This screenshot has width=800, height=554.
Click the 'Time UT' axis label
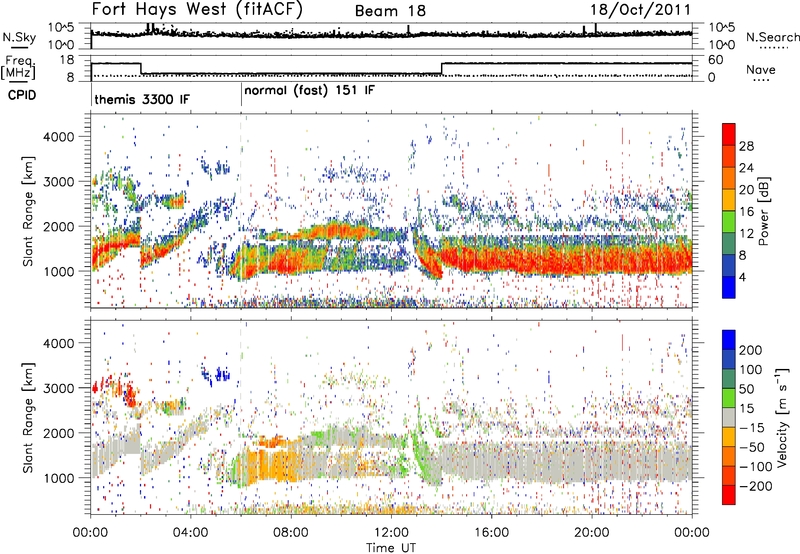(391, 547)
